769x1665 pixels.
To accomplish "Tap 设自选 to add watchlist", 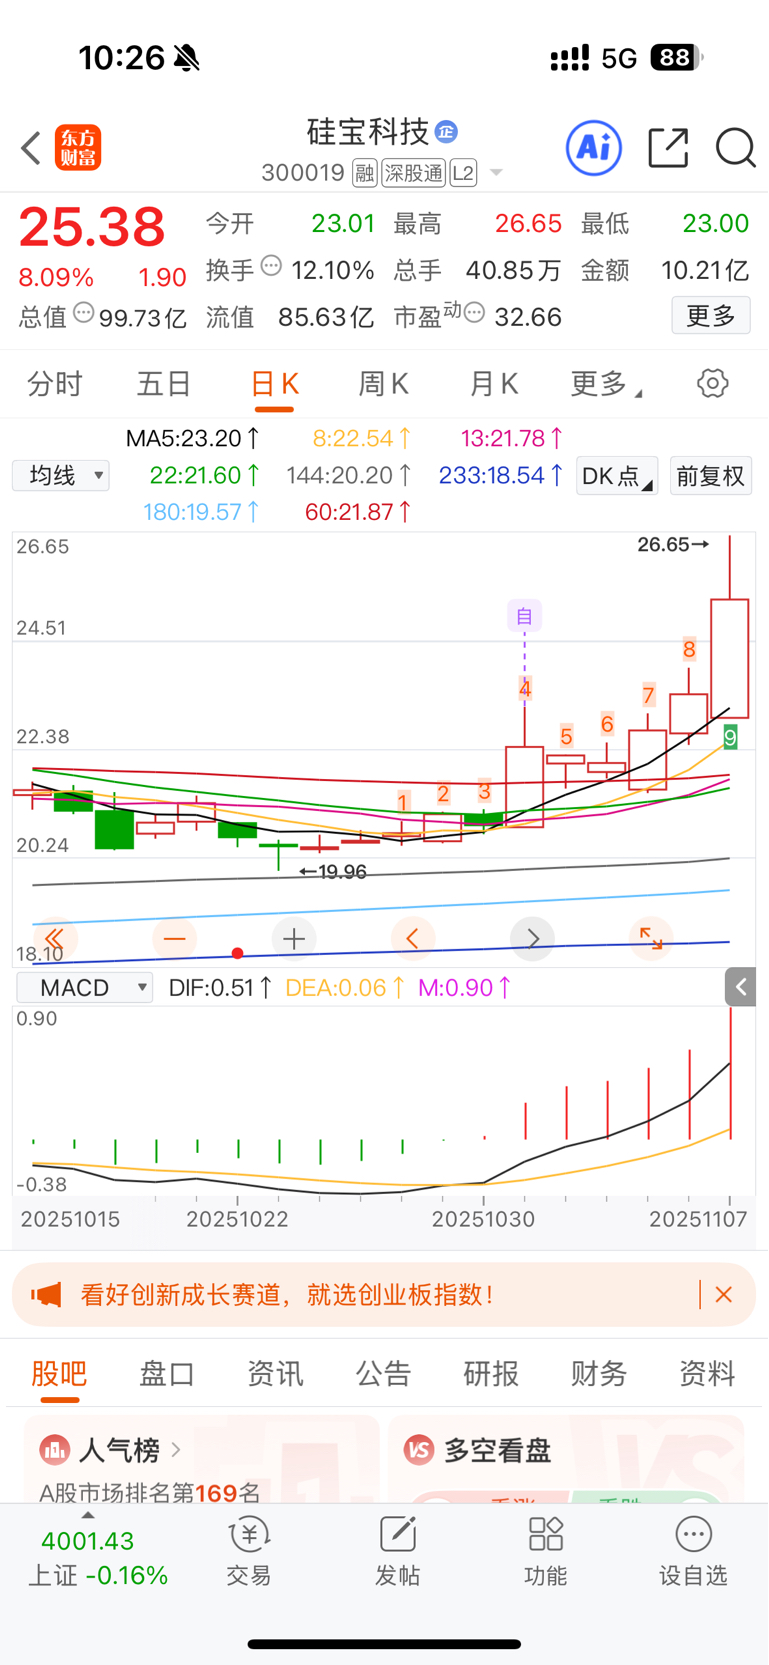I will coord(693,1551).
